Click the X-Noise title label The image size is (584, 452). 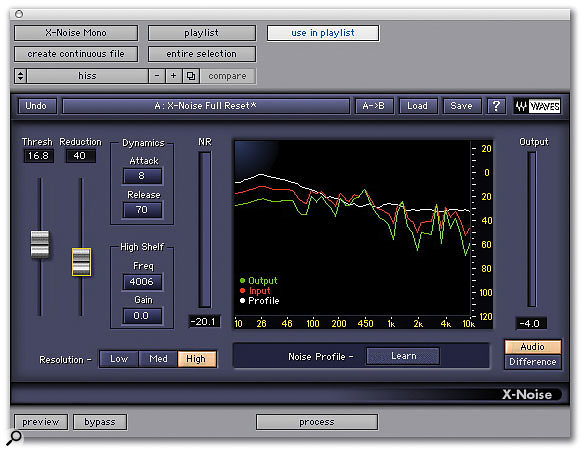[x=527, y=394]
